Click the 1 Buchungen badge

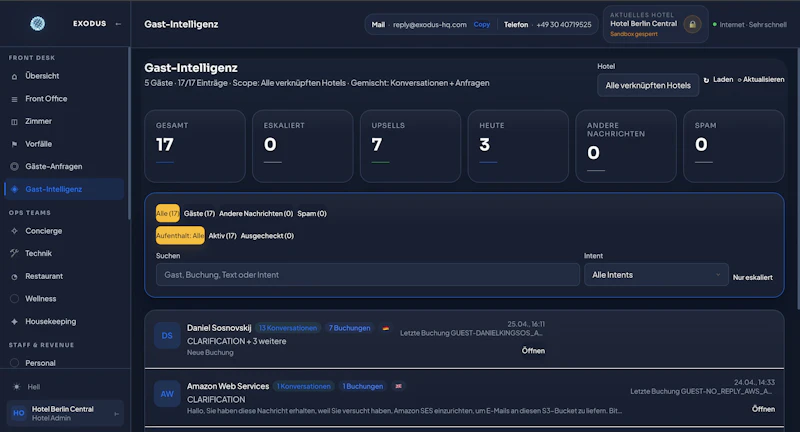click(x=363, y=386)
